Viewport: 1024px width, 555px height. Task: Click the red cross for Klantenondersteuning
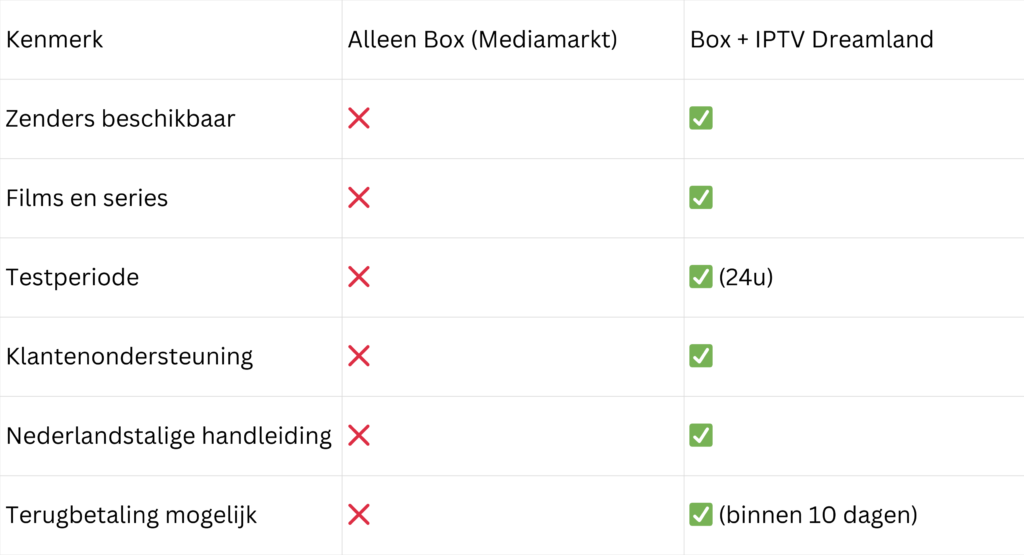click(359, 356)
